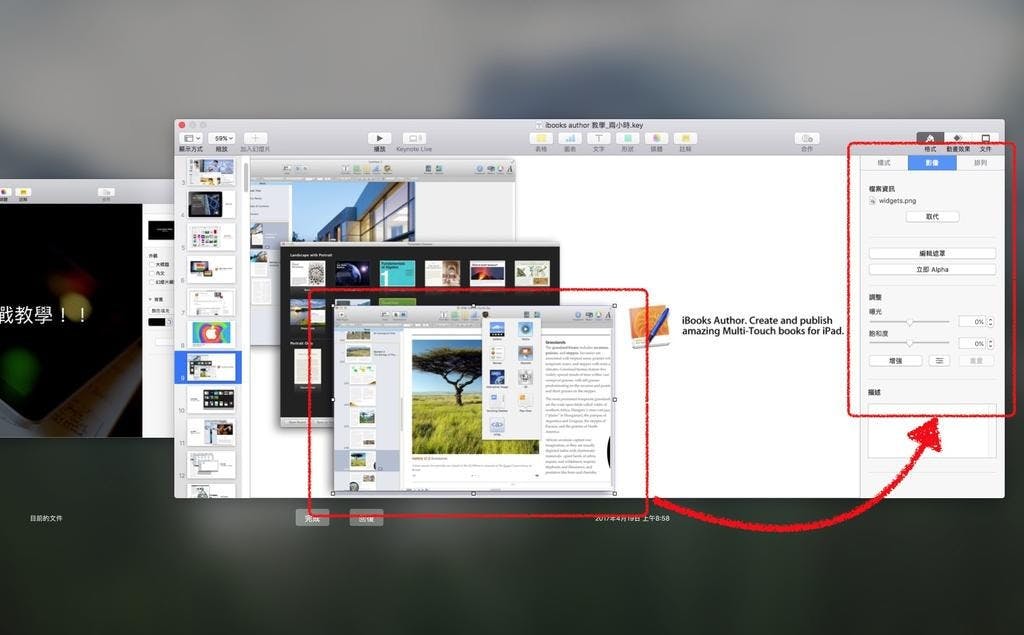Open the 59% zoom dropdown

(221, 138)
